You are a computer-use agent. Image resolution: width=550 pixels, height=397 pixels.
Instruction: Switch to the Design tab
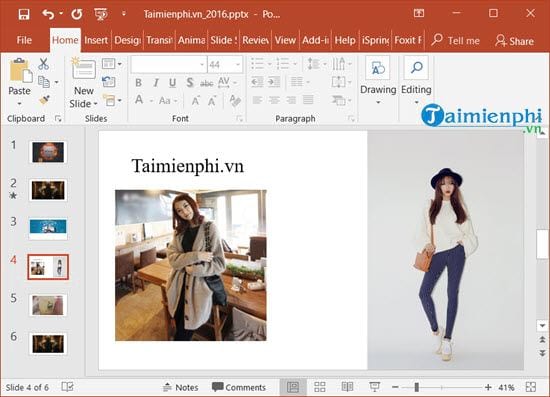point(127,40)
